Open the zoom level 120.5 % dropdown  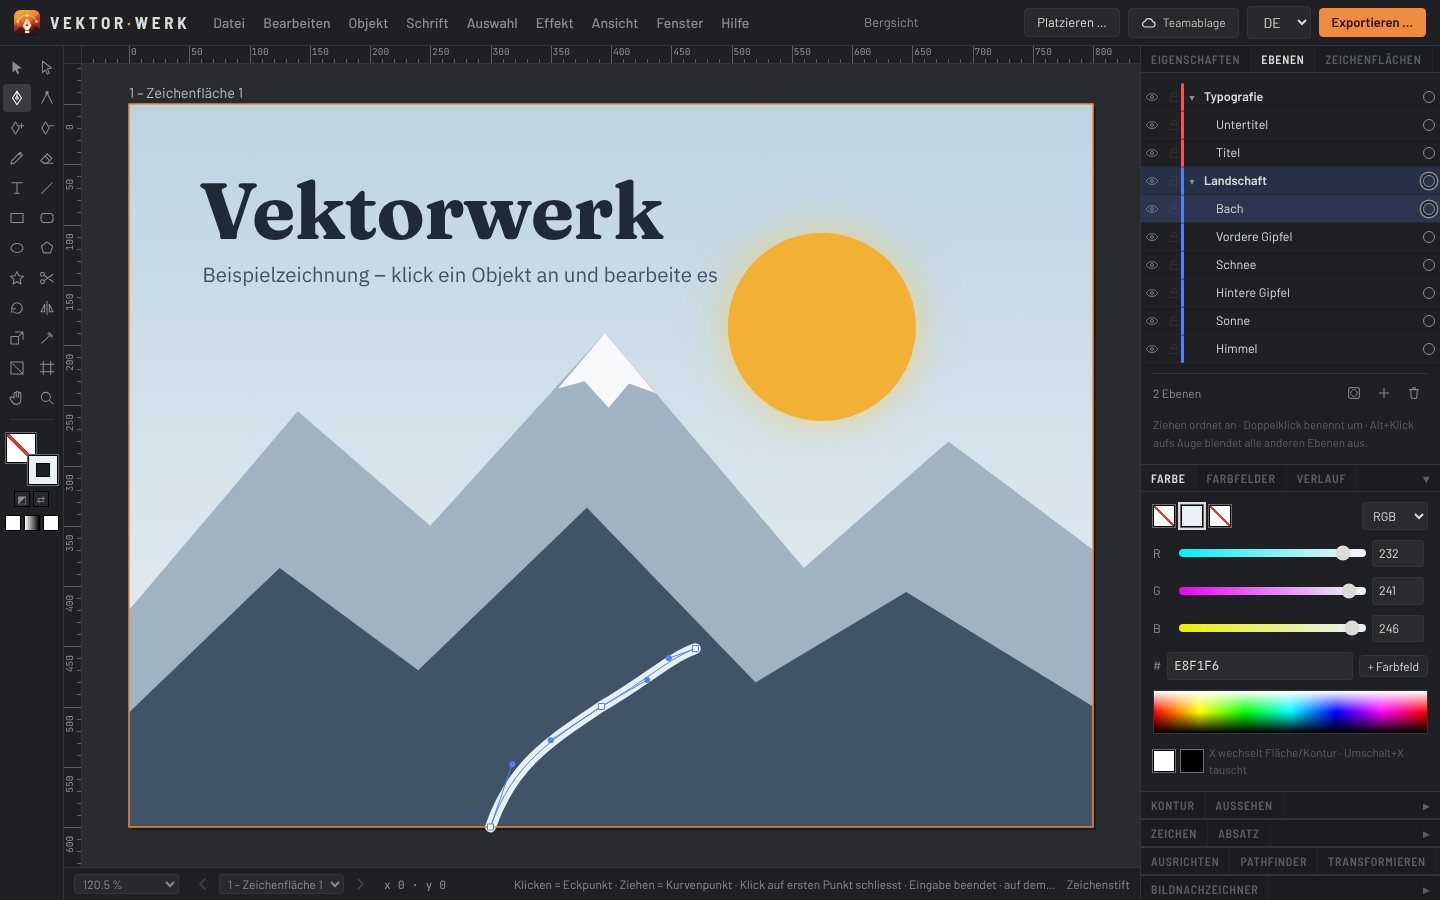[x=127, y=885]
